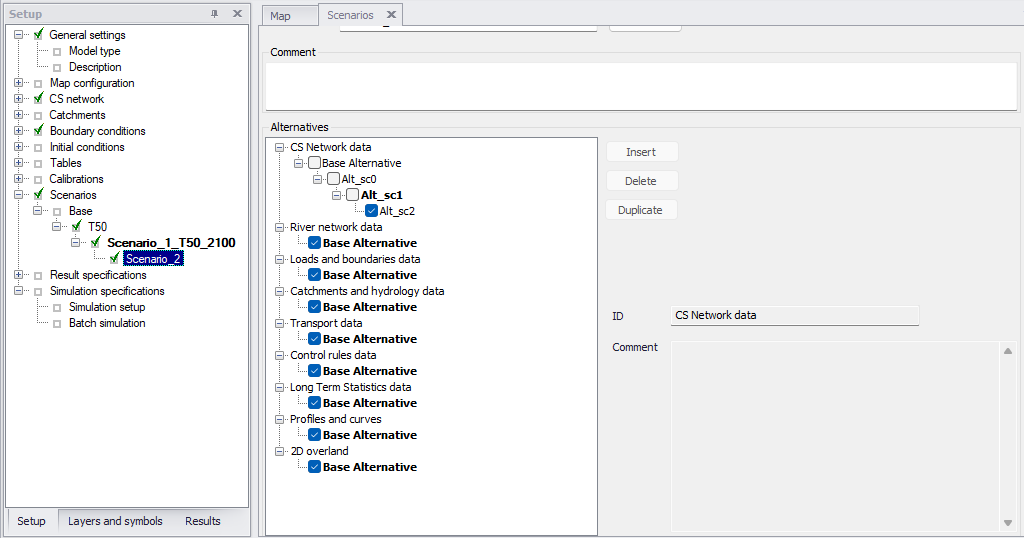Open Batch simulation tree item
1024x538 pixels.
[107, 323]
